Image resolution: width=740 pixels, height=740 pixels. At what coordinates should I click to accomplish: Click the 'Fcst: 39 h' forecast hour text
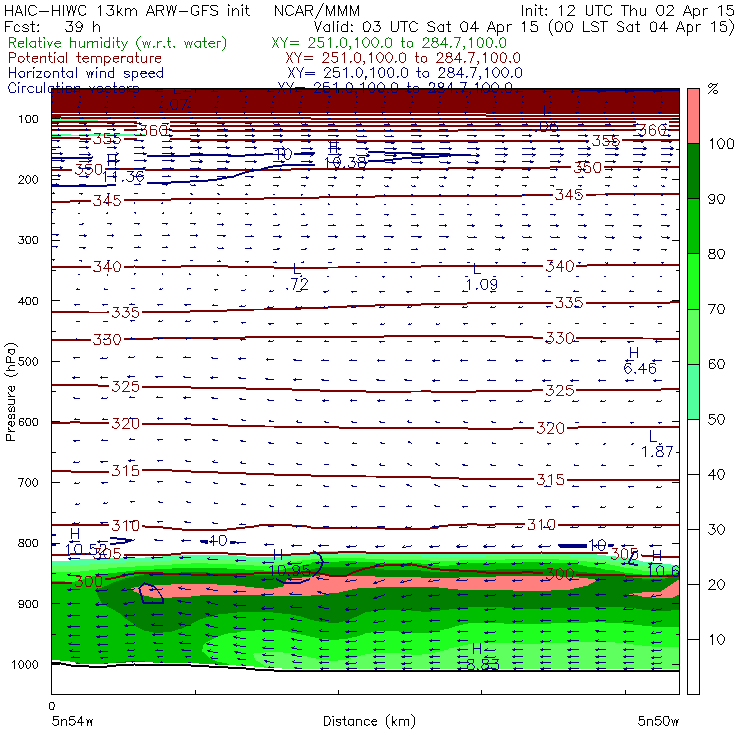coord(52,26)
